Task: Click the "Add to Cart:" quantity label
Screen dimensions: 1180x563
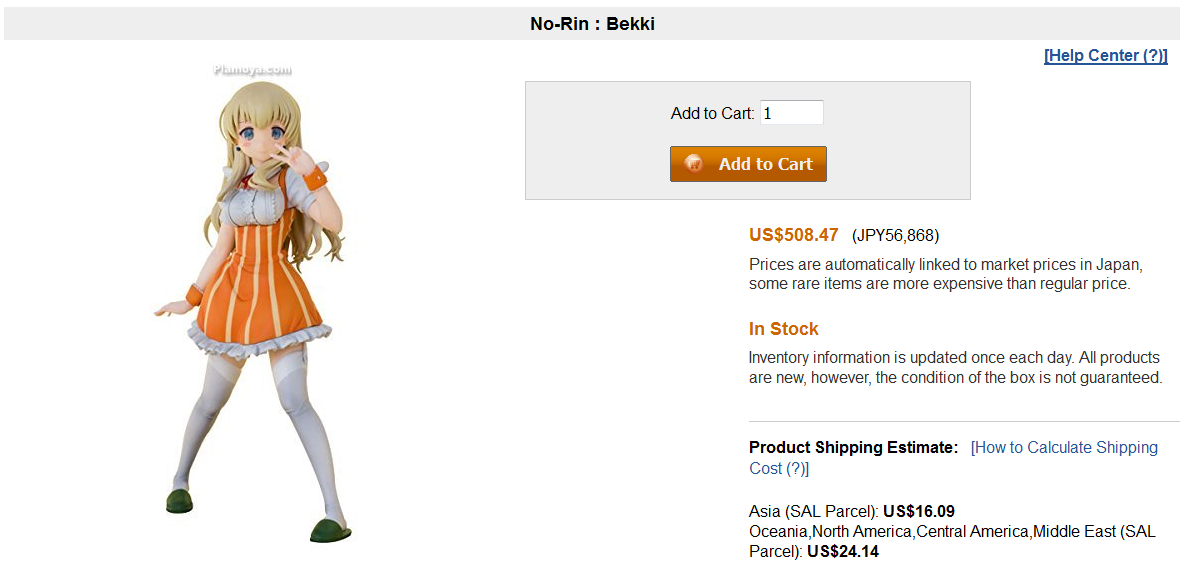Action: point(712,114)
